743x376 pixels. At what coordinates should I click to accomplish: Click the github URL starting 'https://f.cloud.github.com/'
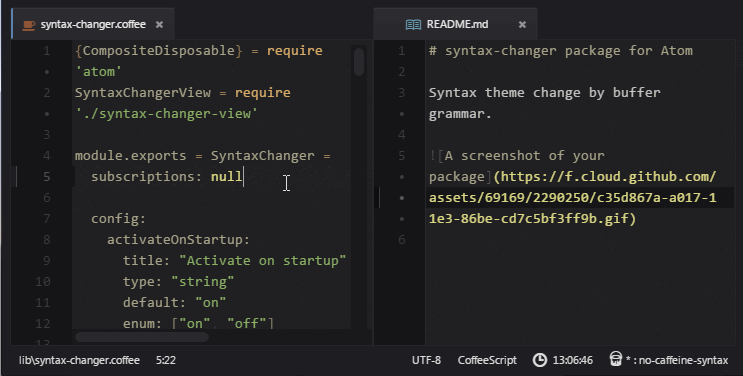[608, 177]
